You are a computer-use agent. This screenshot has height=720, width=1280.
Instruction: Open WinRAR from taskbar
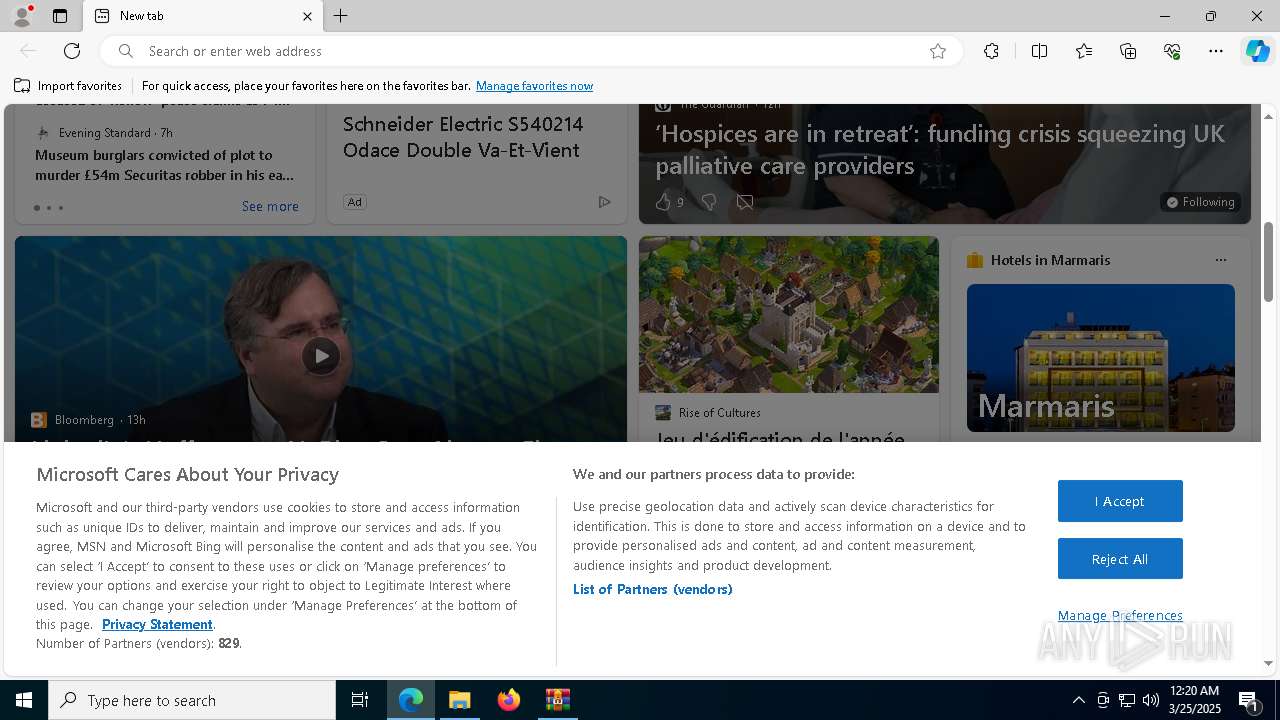pos(558,700)
